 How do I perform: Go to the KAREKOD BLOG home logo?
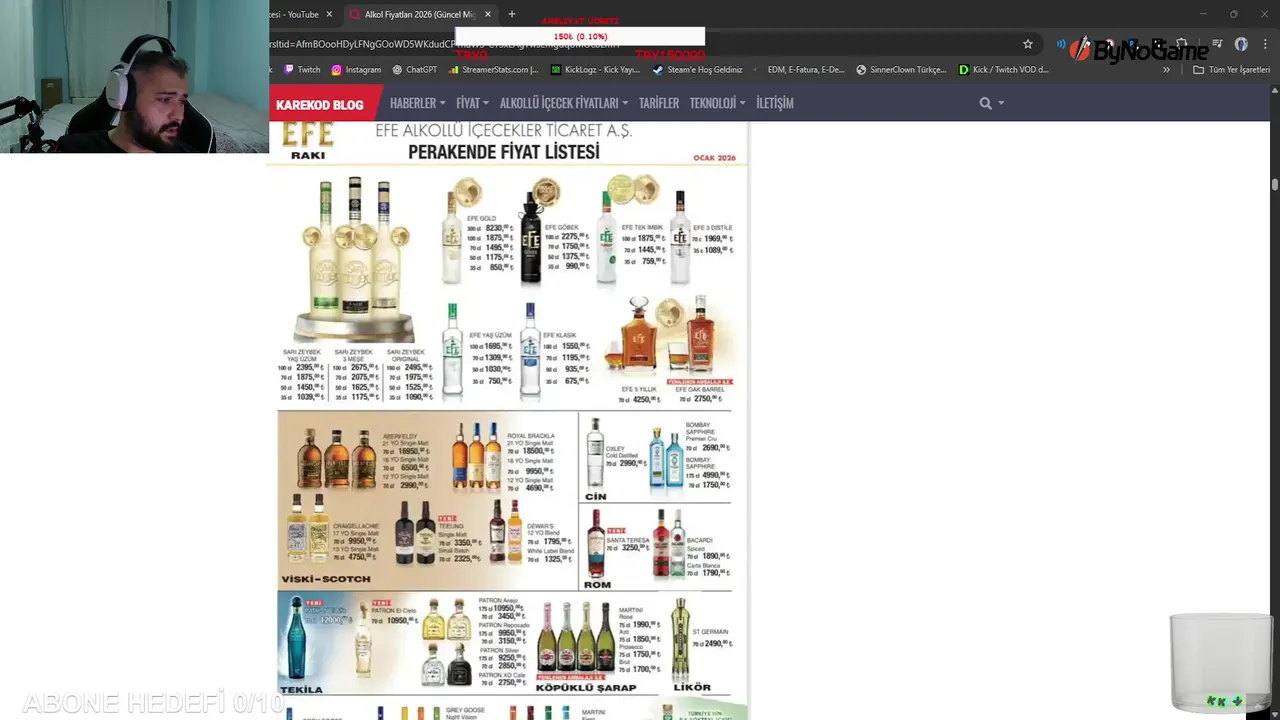tap(320, 104)
